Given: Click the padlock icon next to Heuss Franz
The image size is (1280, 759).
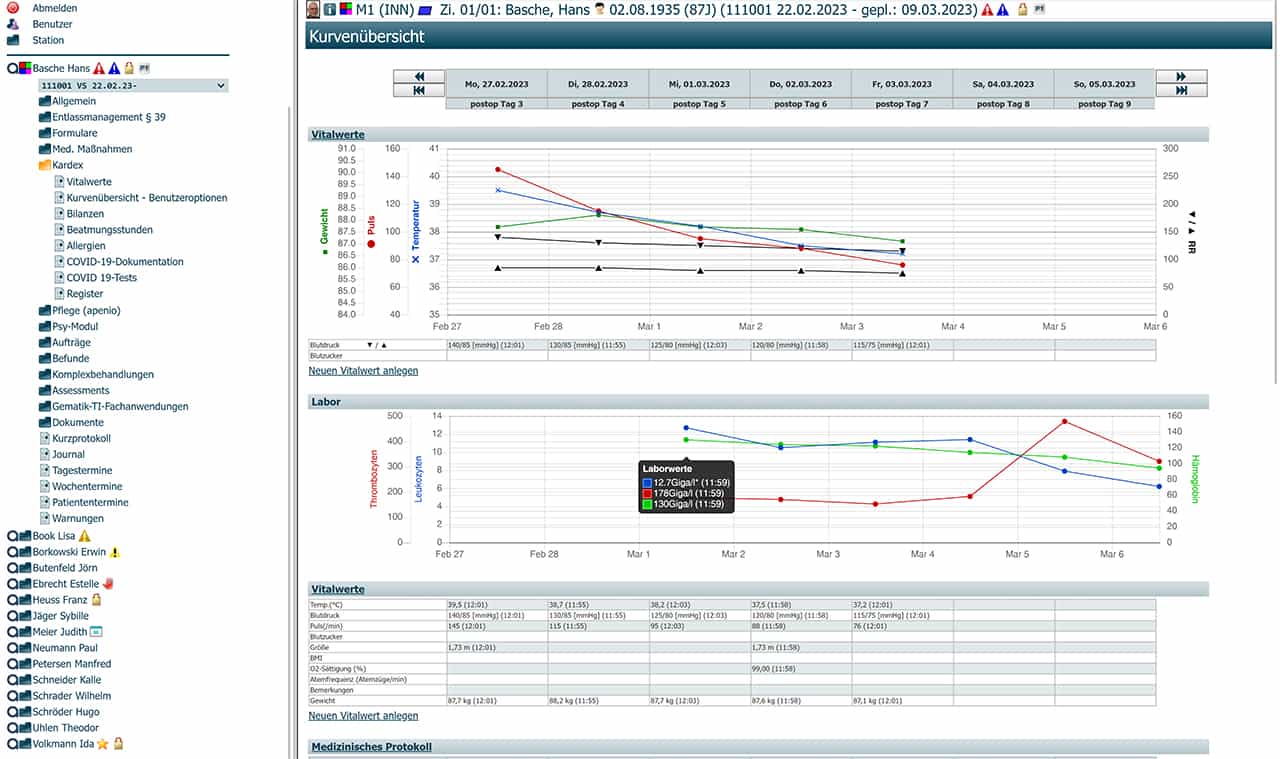Looking at the screenshot, I should click(x=96, y=600).
